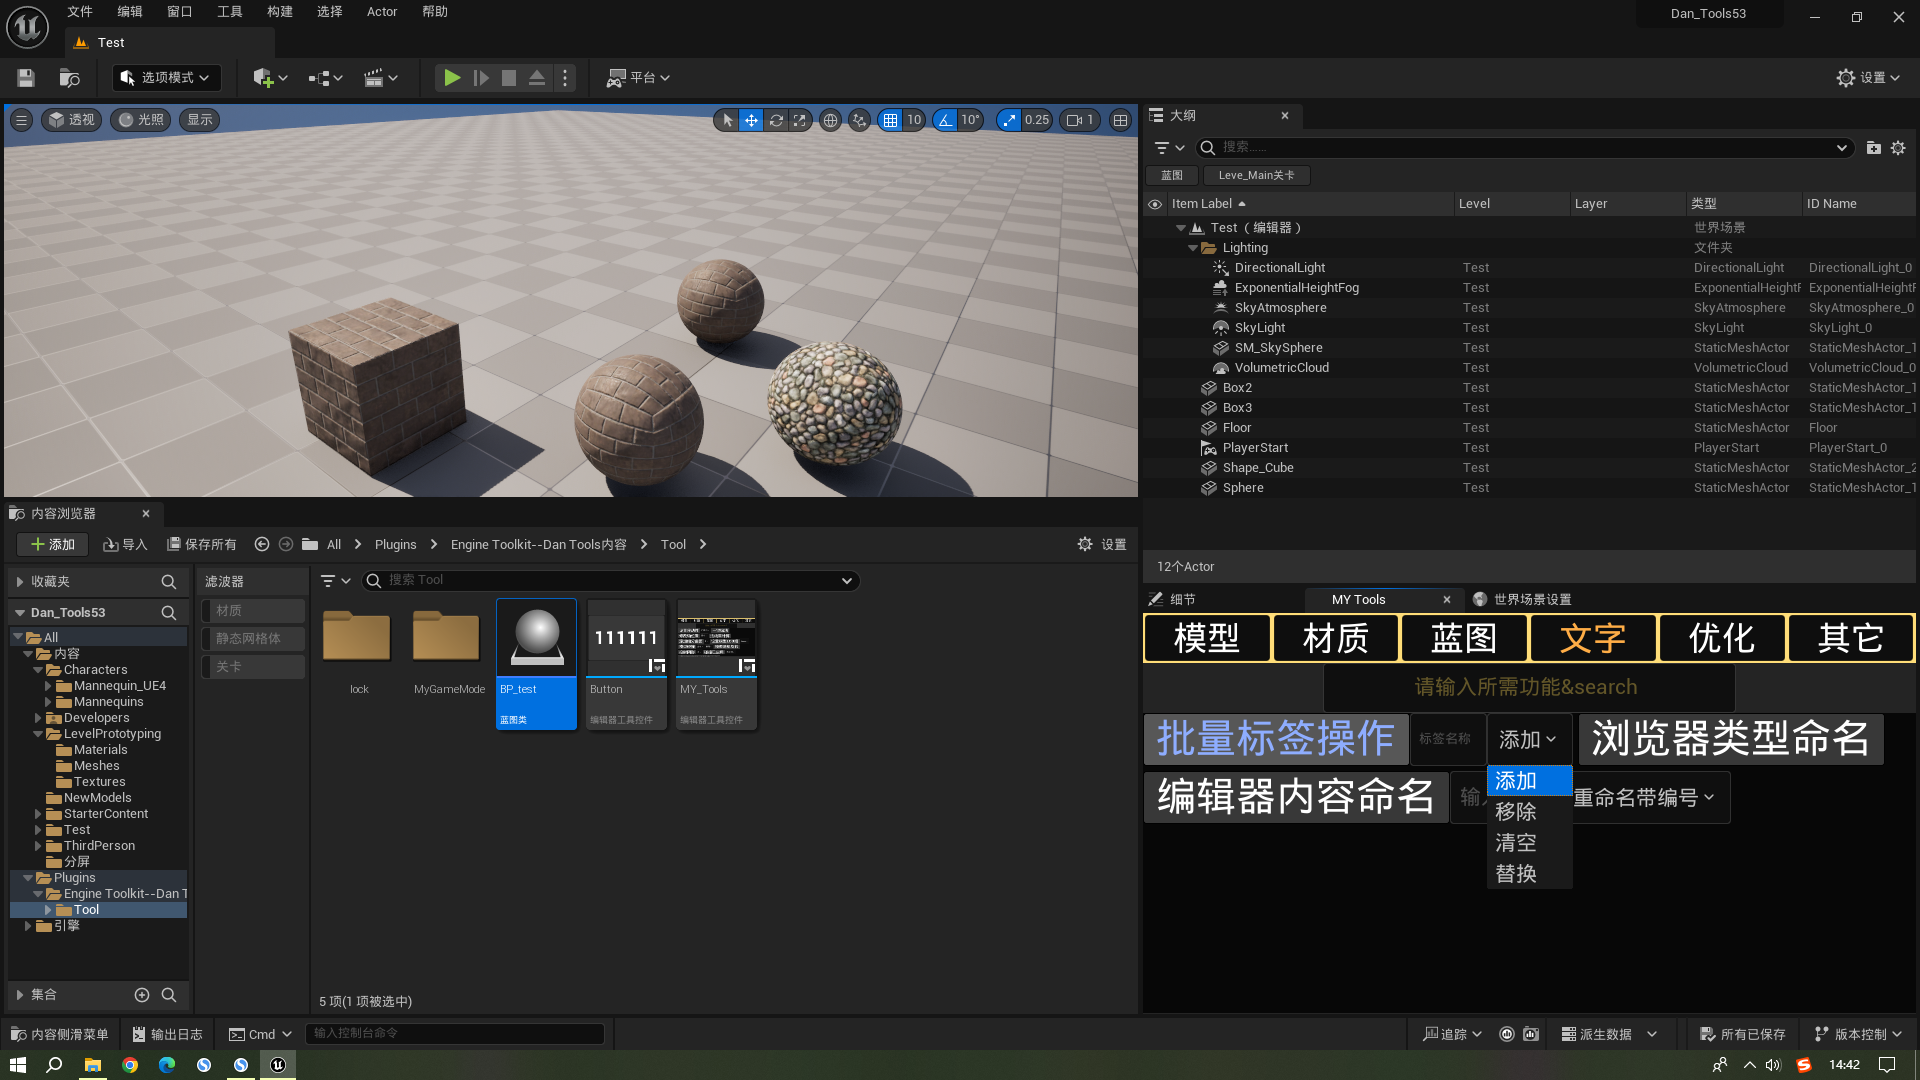1920x1080 pixels.
Task: Click the 添加 button in Content Browser
Action: point(53,545)
